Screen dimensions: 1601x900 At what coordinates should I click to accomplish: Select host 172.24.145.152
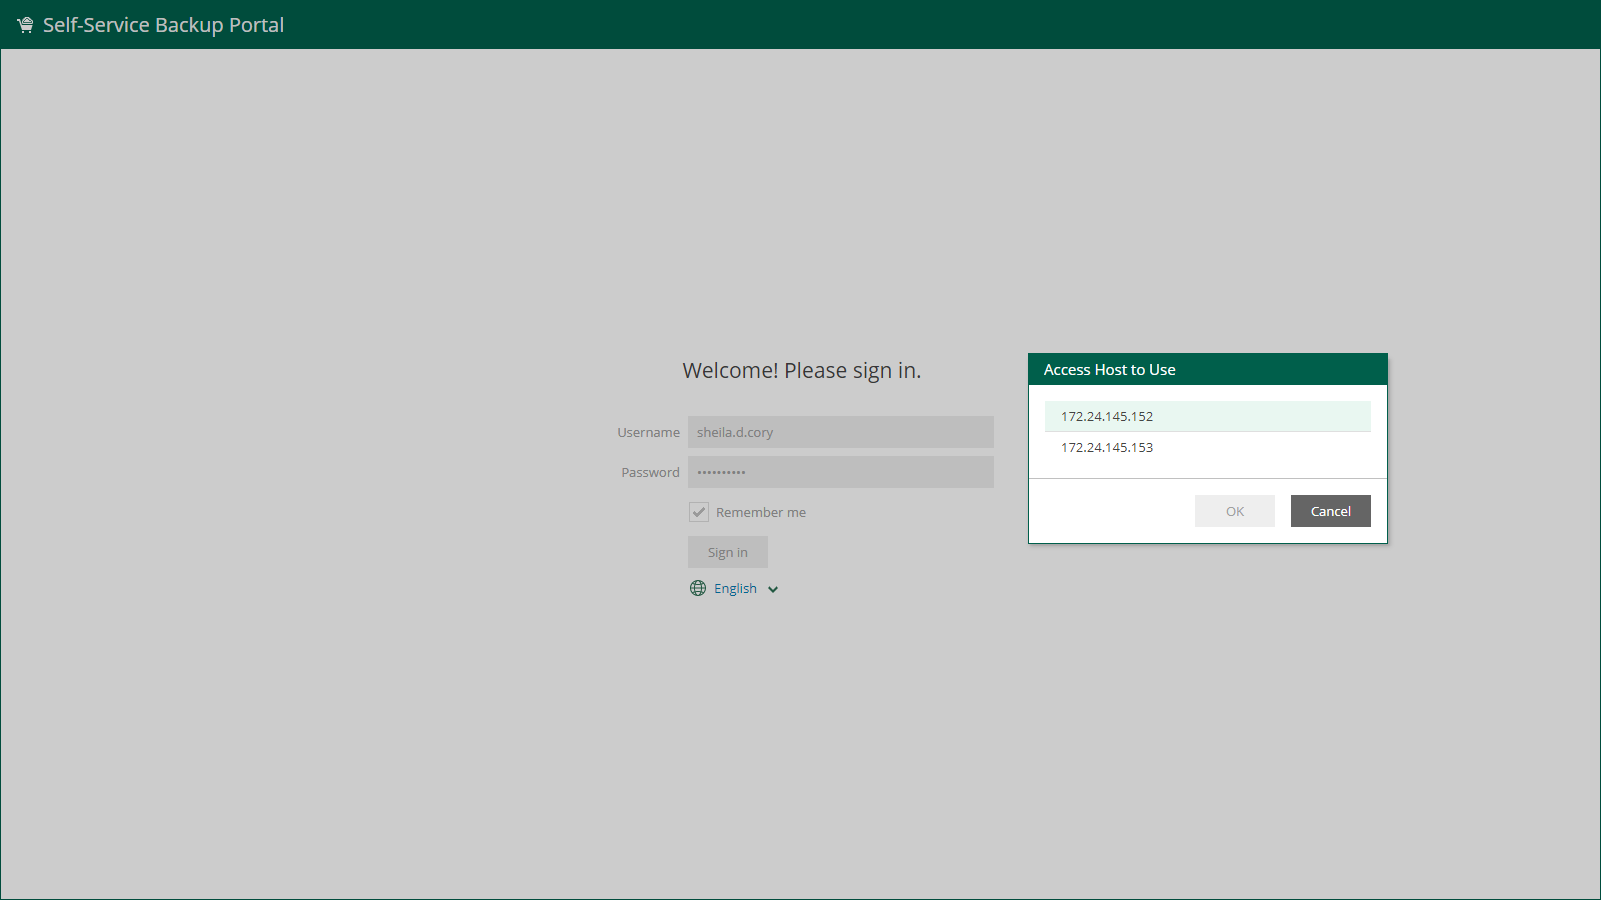[1208, 416]
